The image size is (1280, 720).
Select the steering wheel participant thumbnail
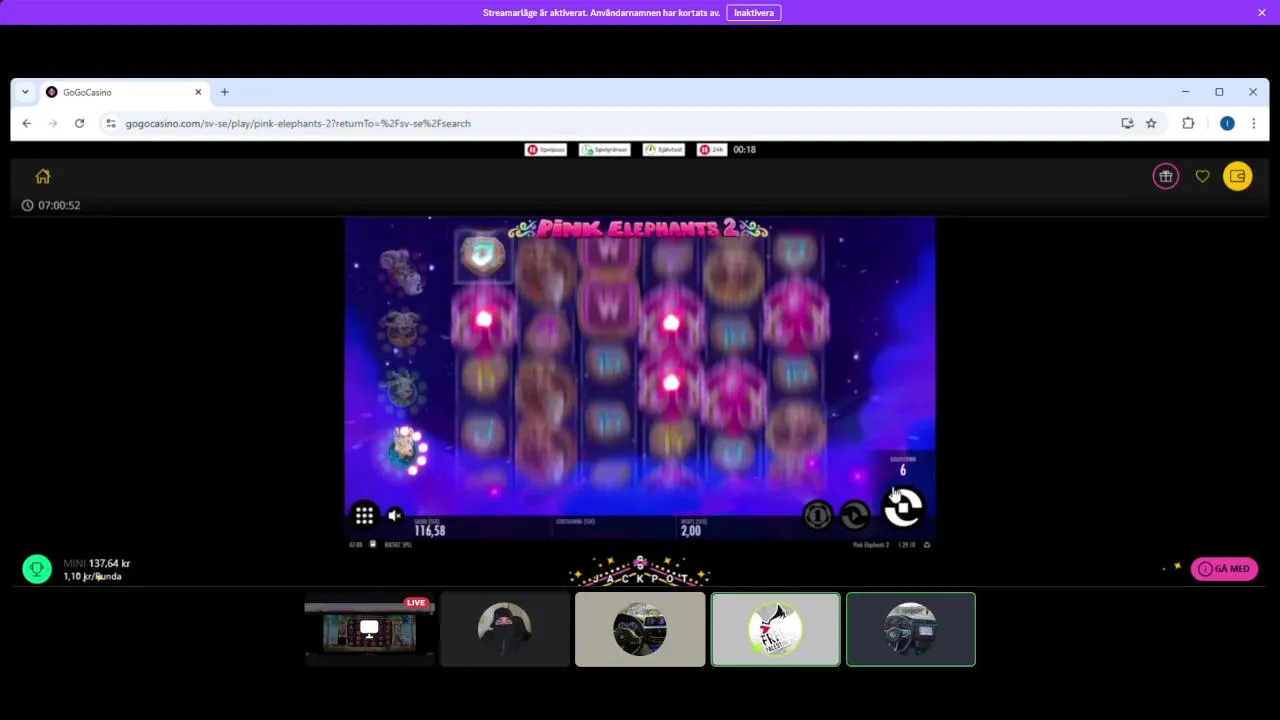(x=640, y=629)
